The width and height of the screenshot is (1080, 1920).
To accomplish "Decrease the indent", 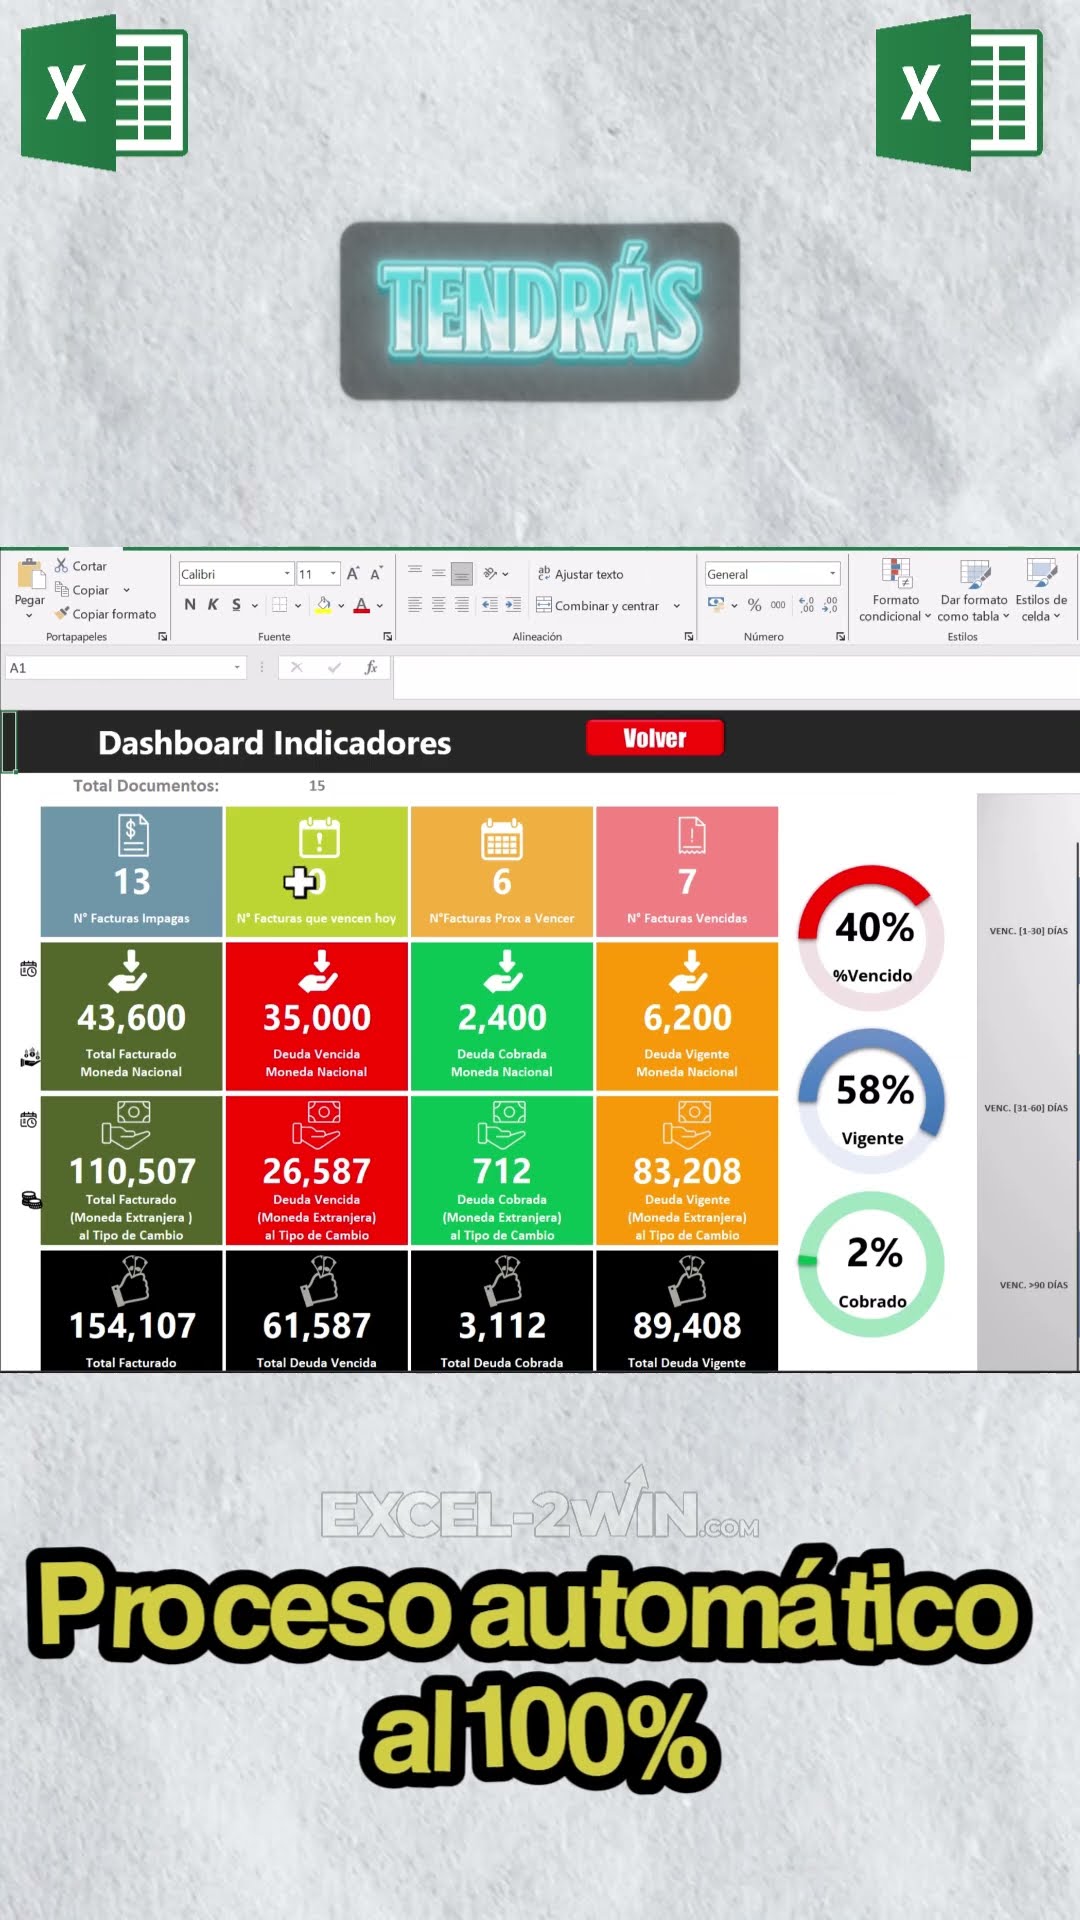I will [x=490, y=605].
